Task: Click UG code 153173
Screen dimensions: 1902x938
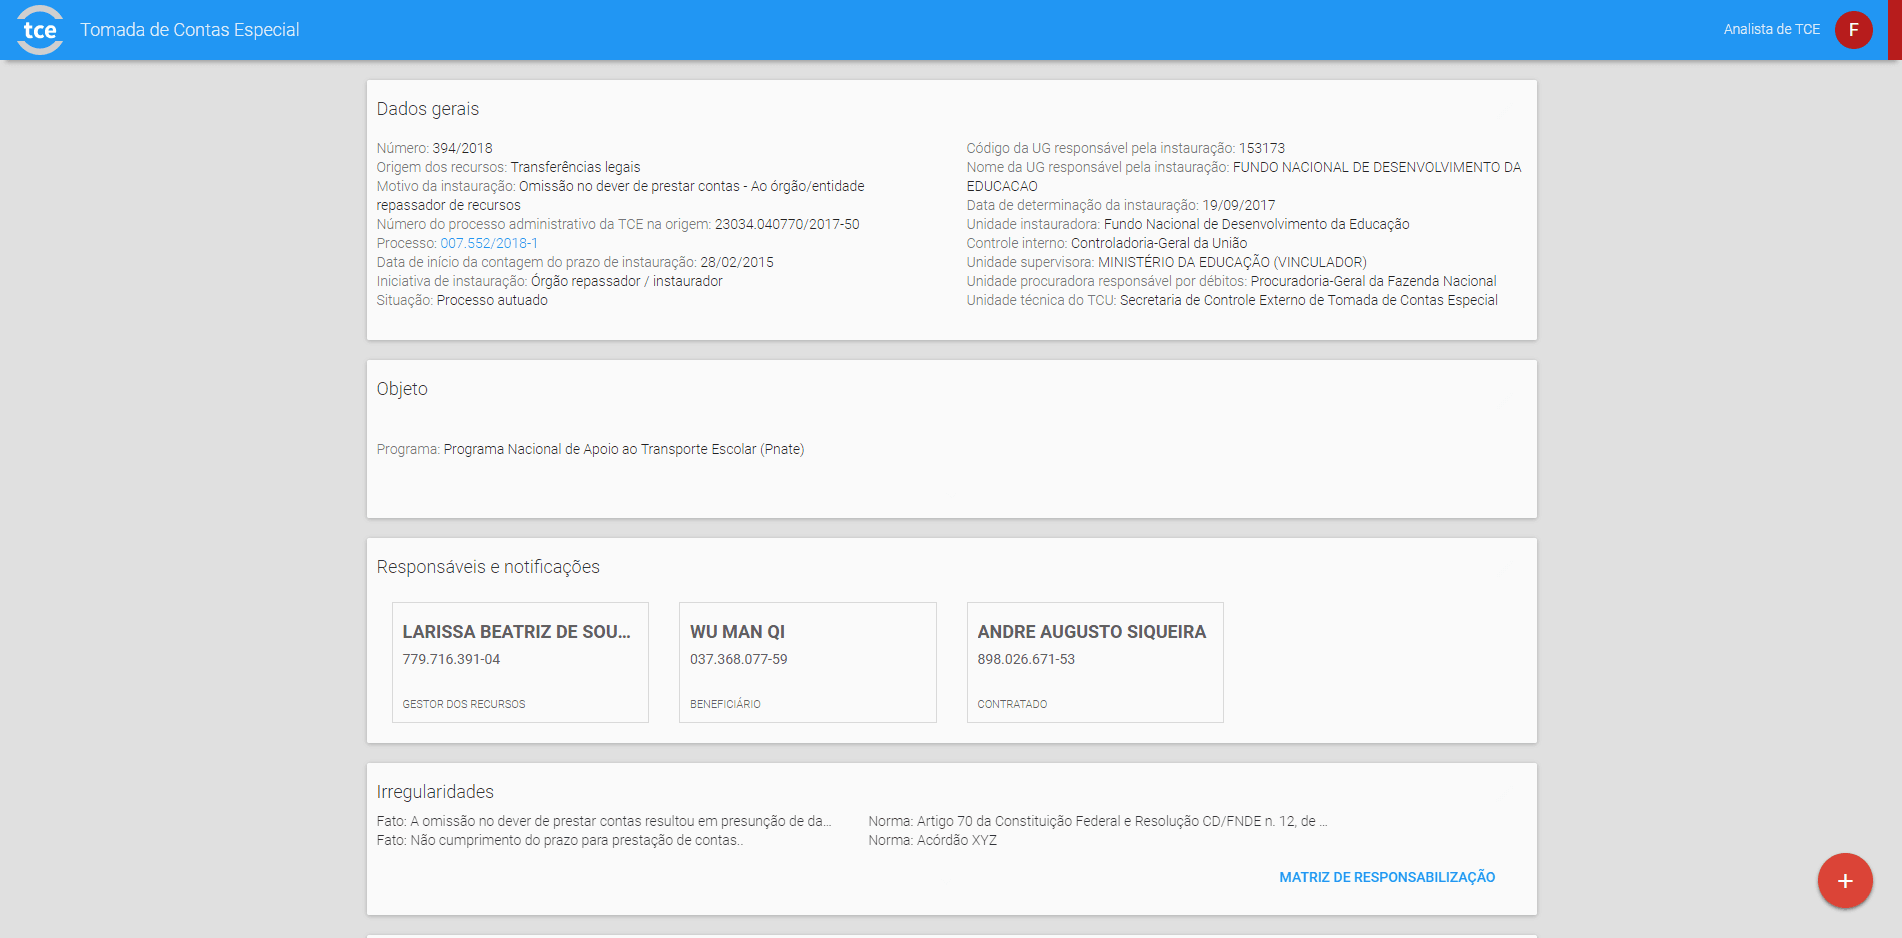Action: 1262,148
